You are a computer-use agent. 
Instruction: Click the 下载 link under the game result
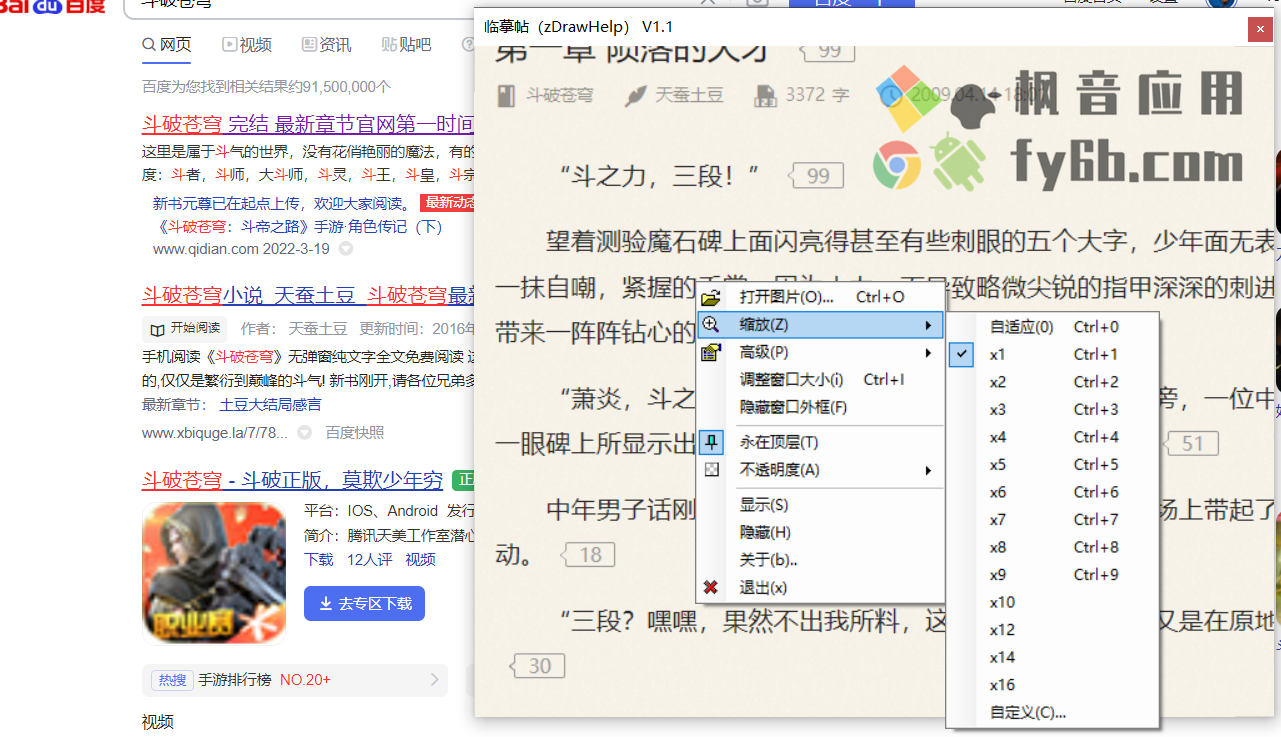pos(319,560)
